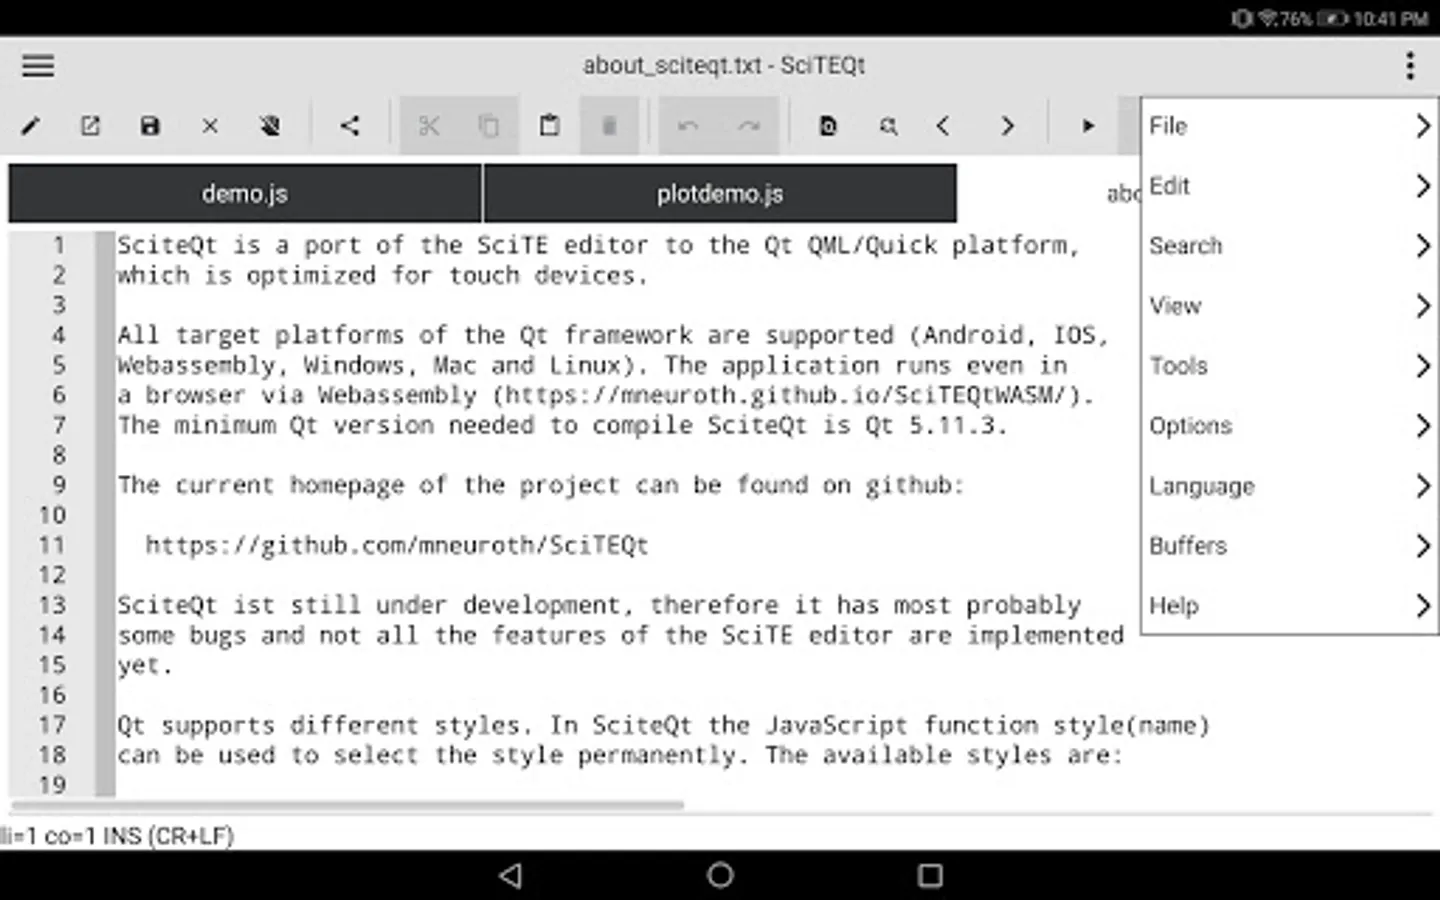Expand Options submenu chevron
The width and height of the screenshot is (1440, 900).
[1423, 426]
